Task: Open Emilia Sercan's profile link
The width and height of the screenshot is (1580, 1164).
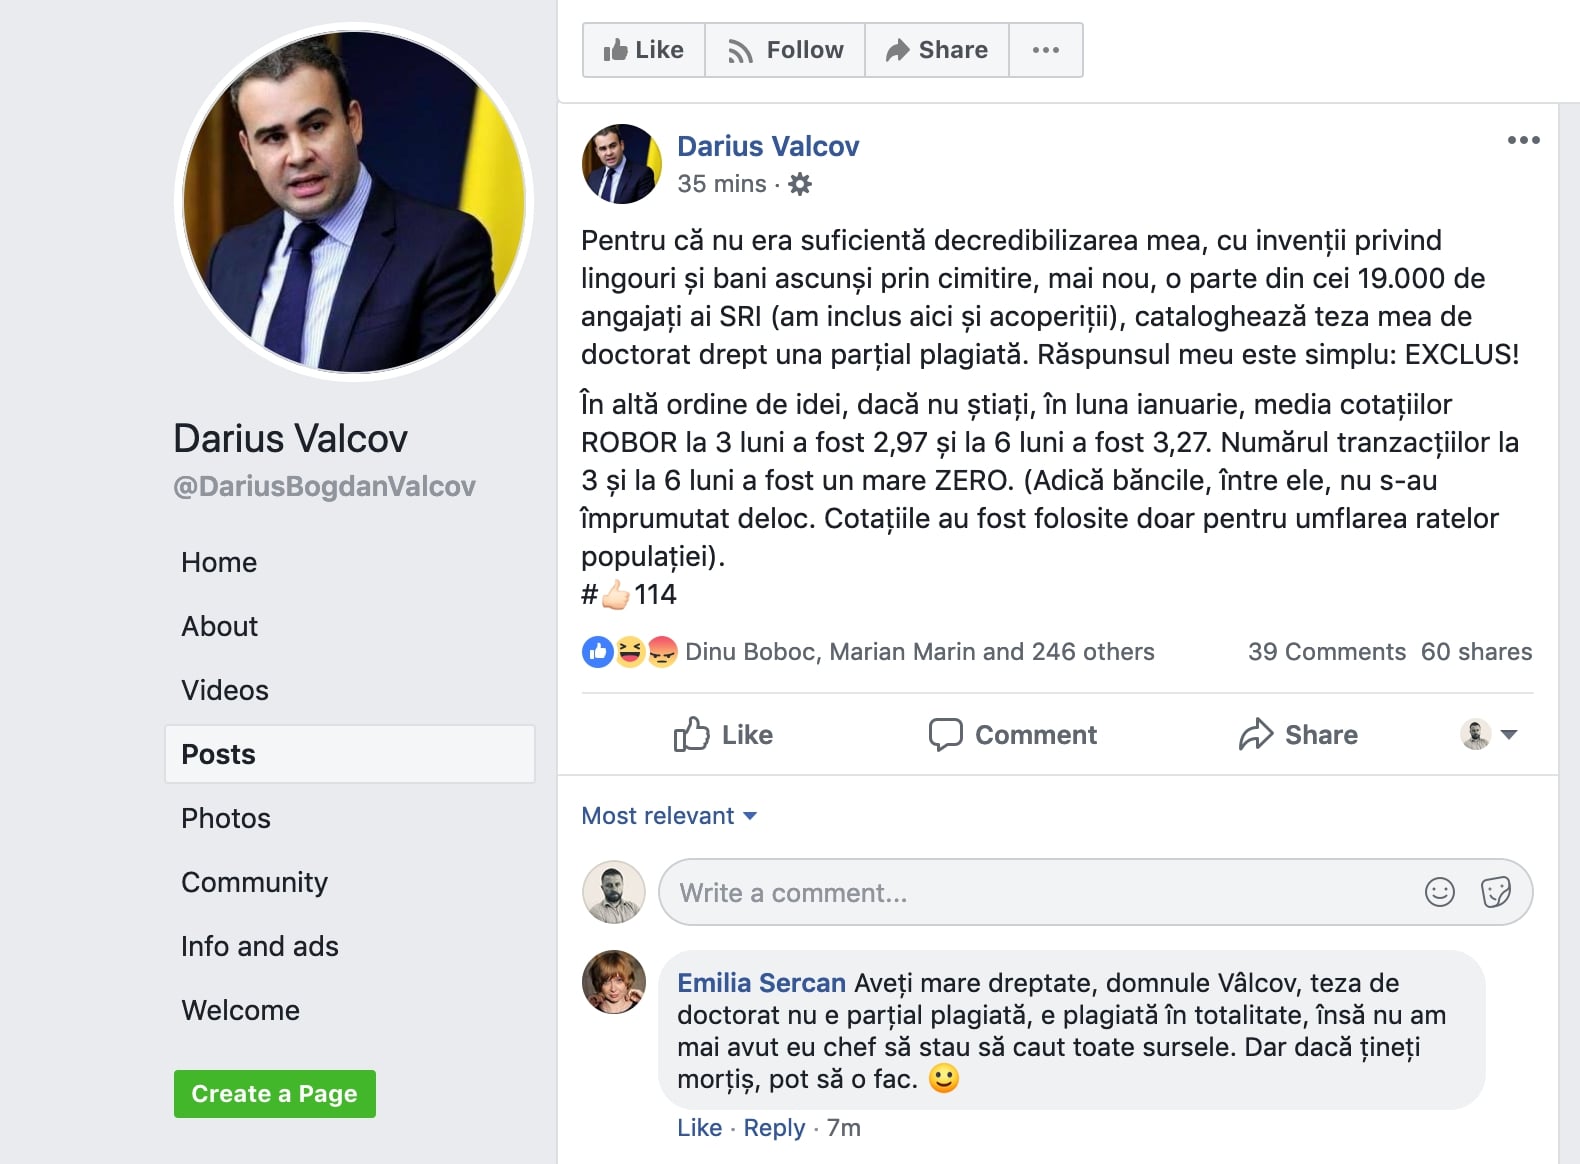Action: [761, 983]
